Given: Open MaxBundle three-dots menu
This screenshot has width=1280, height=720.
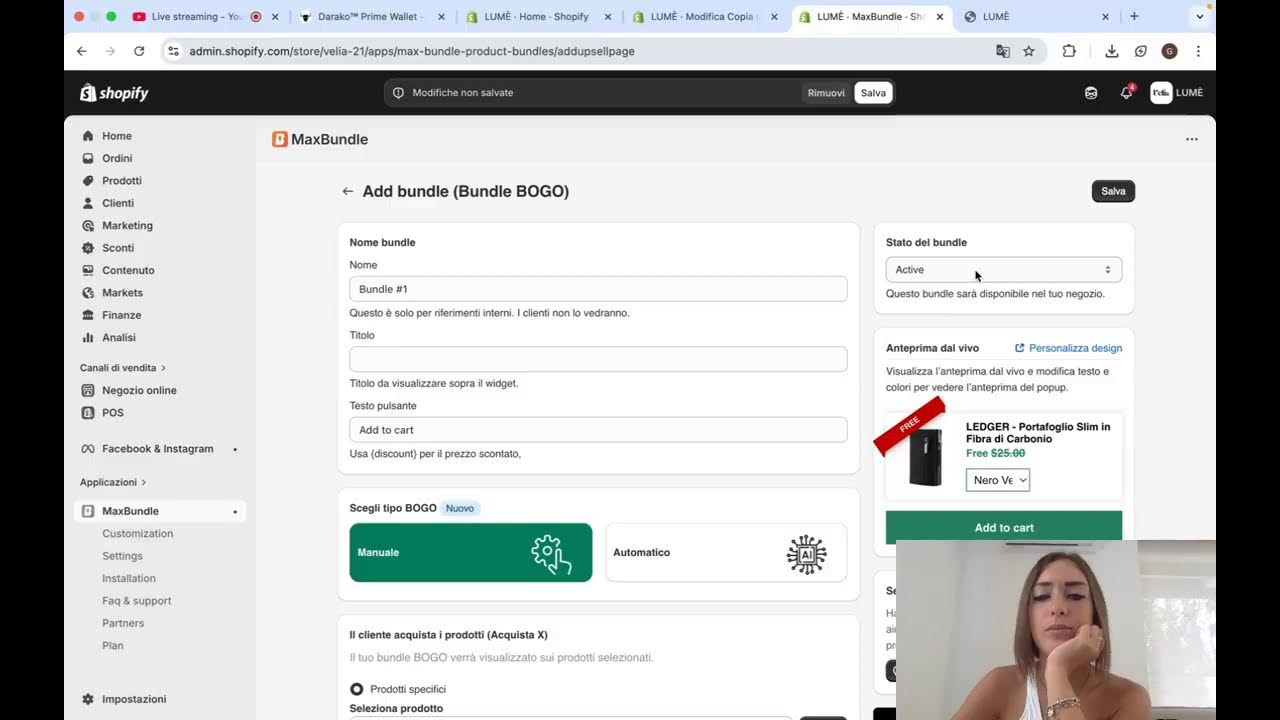Looking at the screenshot, I should (1192, 139).
